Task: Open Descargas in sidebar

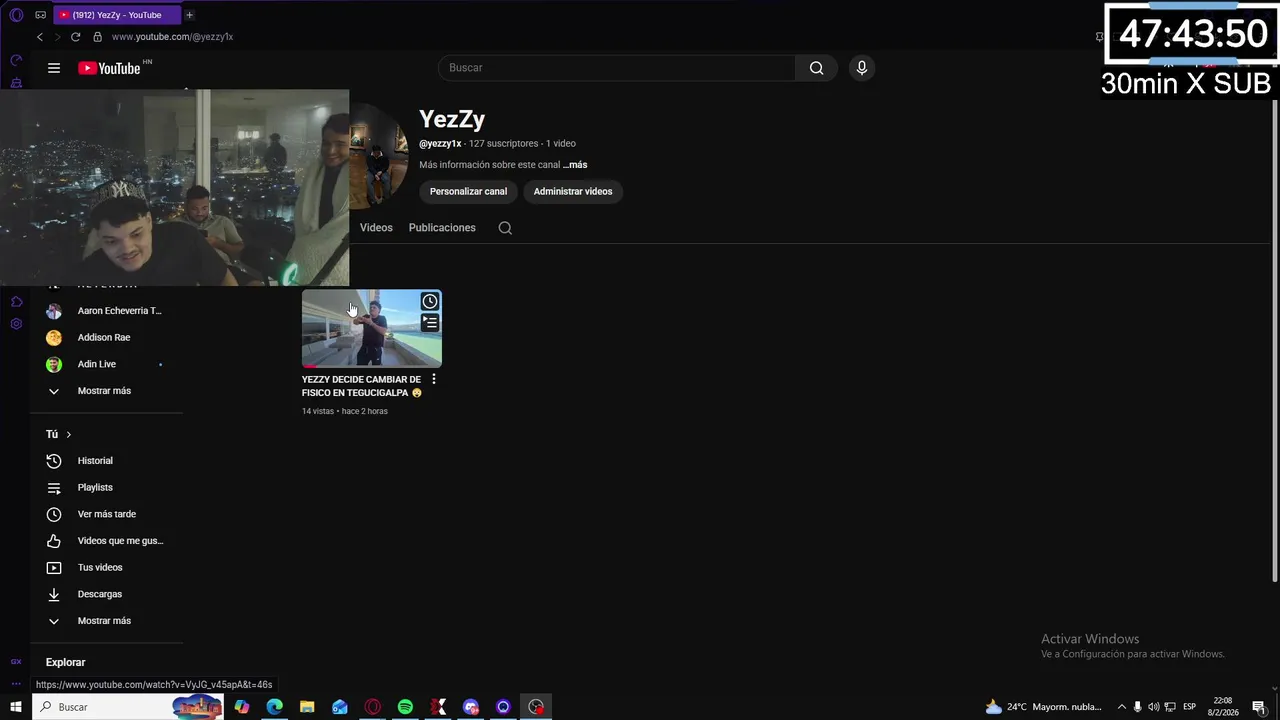Action: pyautogui.click(x=106, y=594)
